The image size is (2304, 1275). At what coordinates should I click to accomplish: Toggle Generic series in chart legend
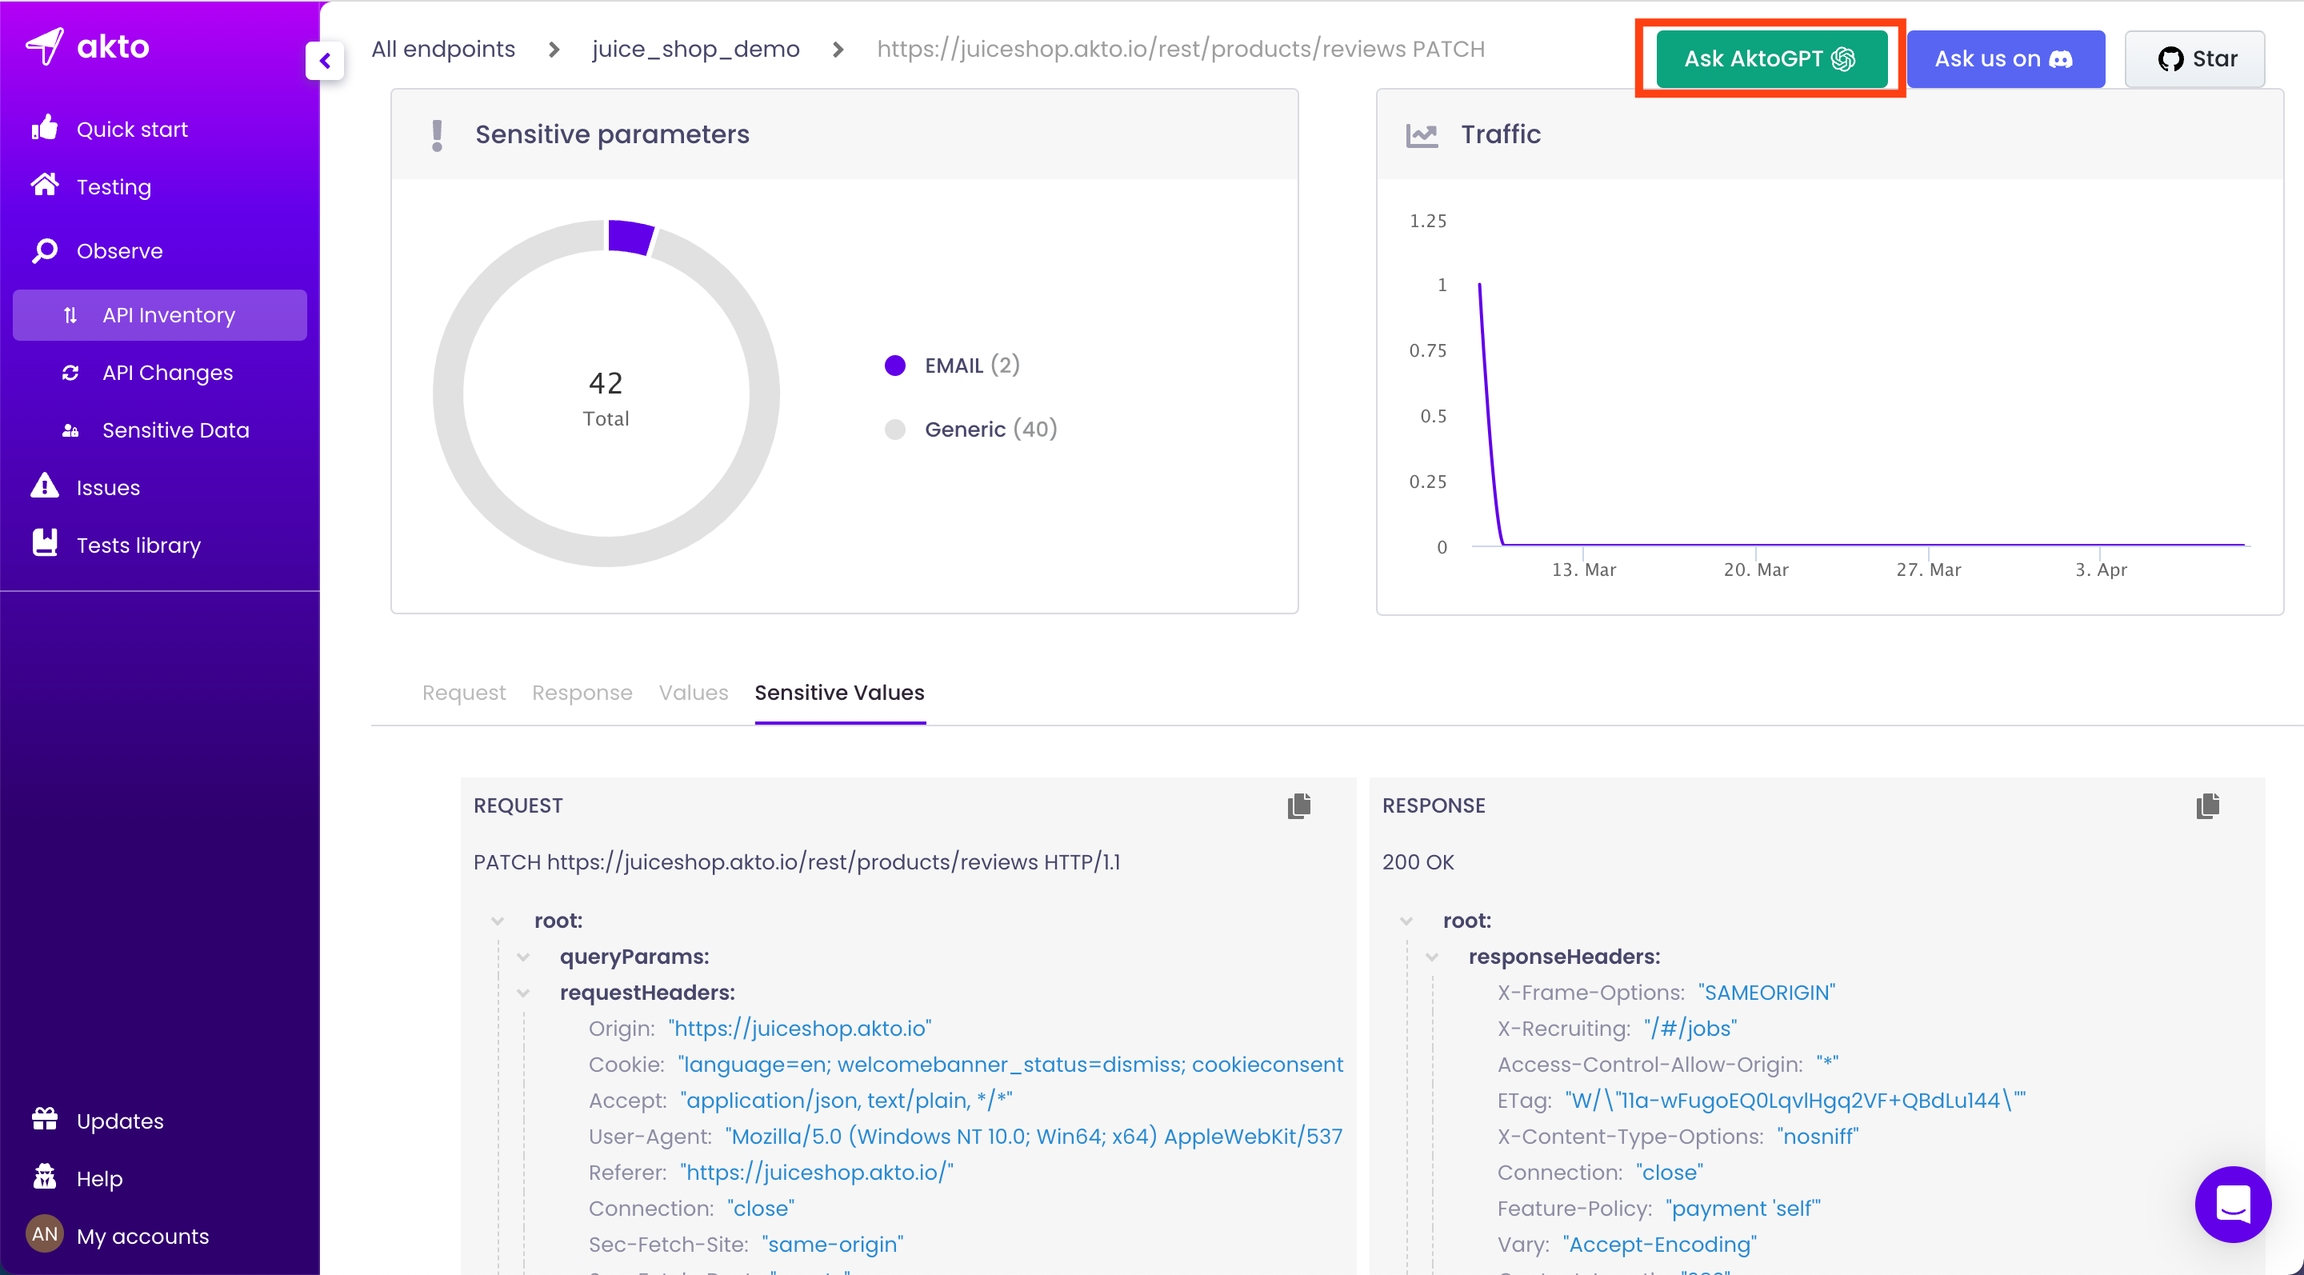pyautogui.click(x=964, y=429)
